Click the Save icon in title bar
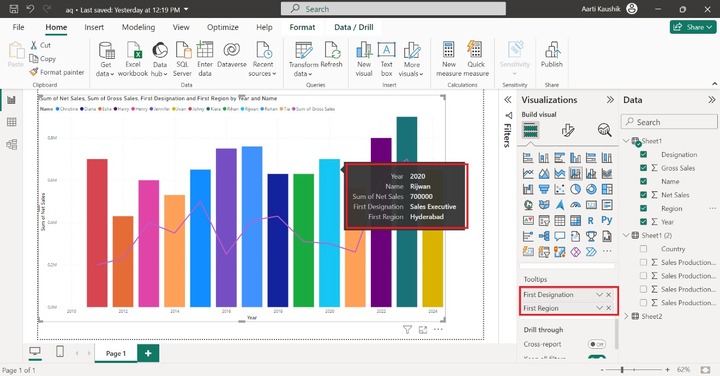This screenshot has width=720, height=376. (x=14, y=9)
